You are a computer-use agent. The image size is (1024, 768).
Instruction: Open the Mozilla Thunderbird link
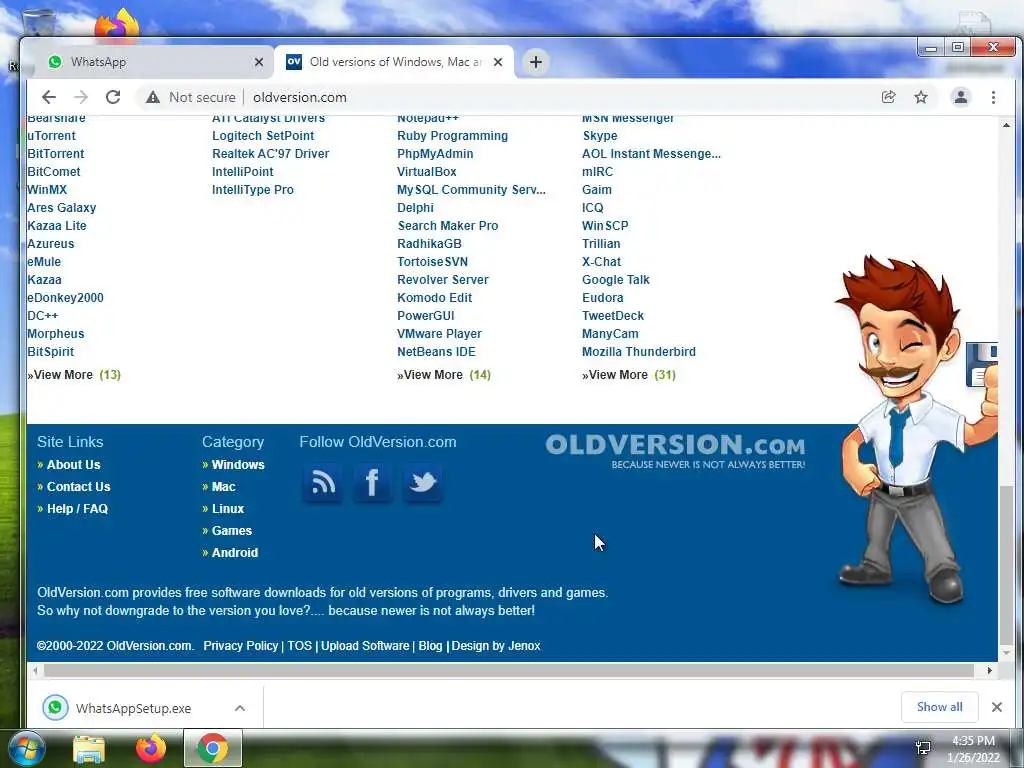639,351
